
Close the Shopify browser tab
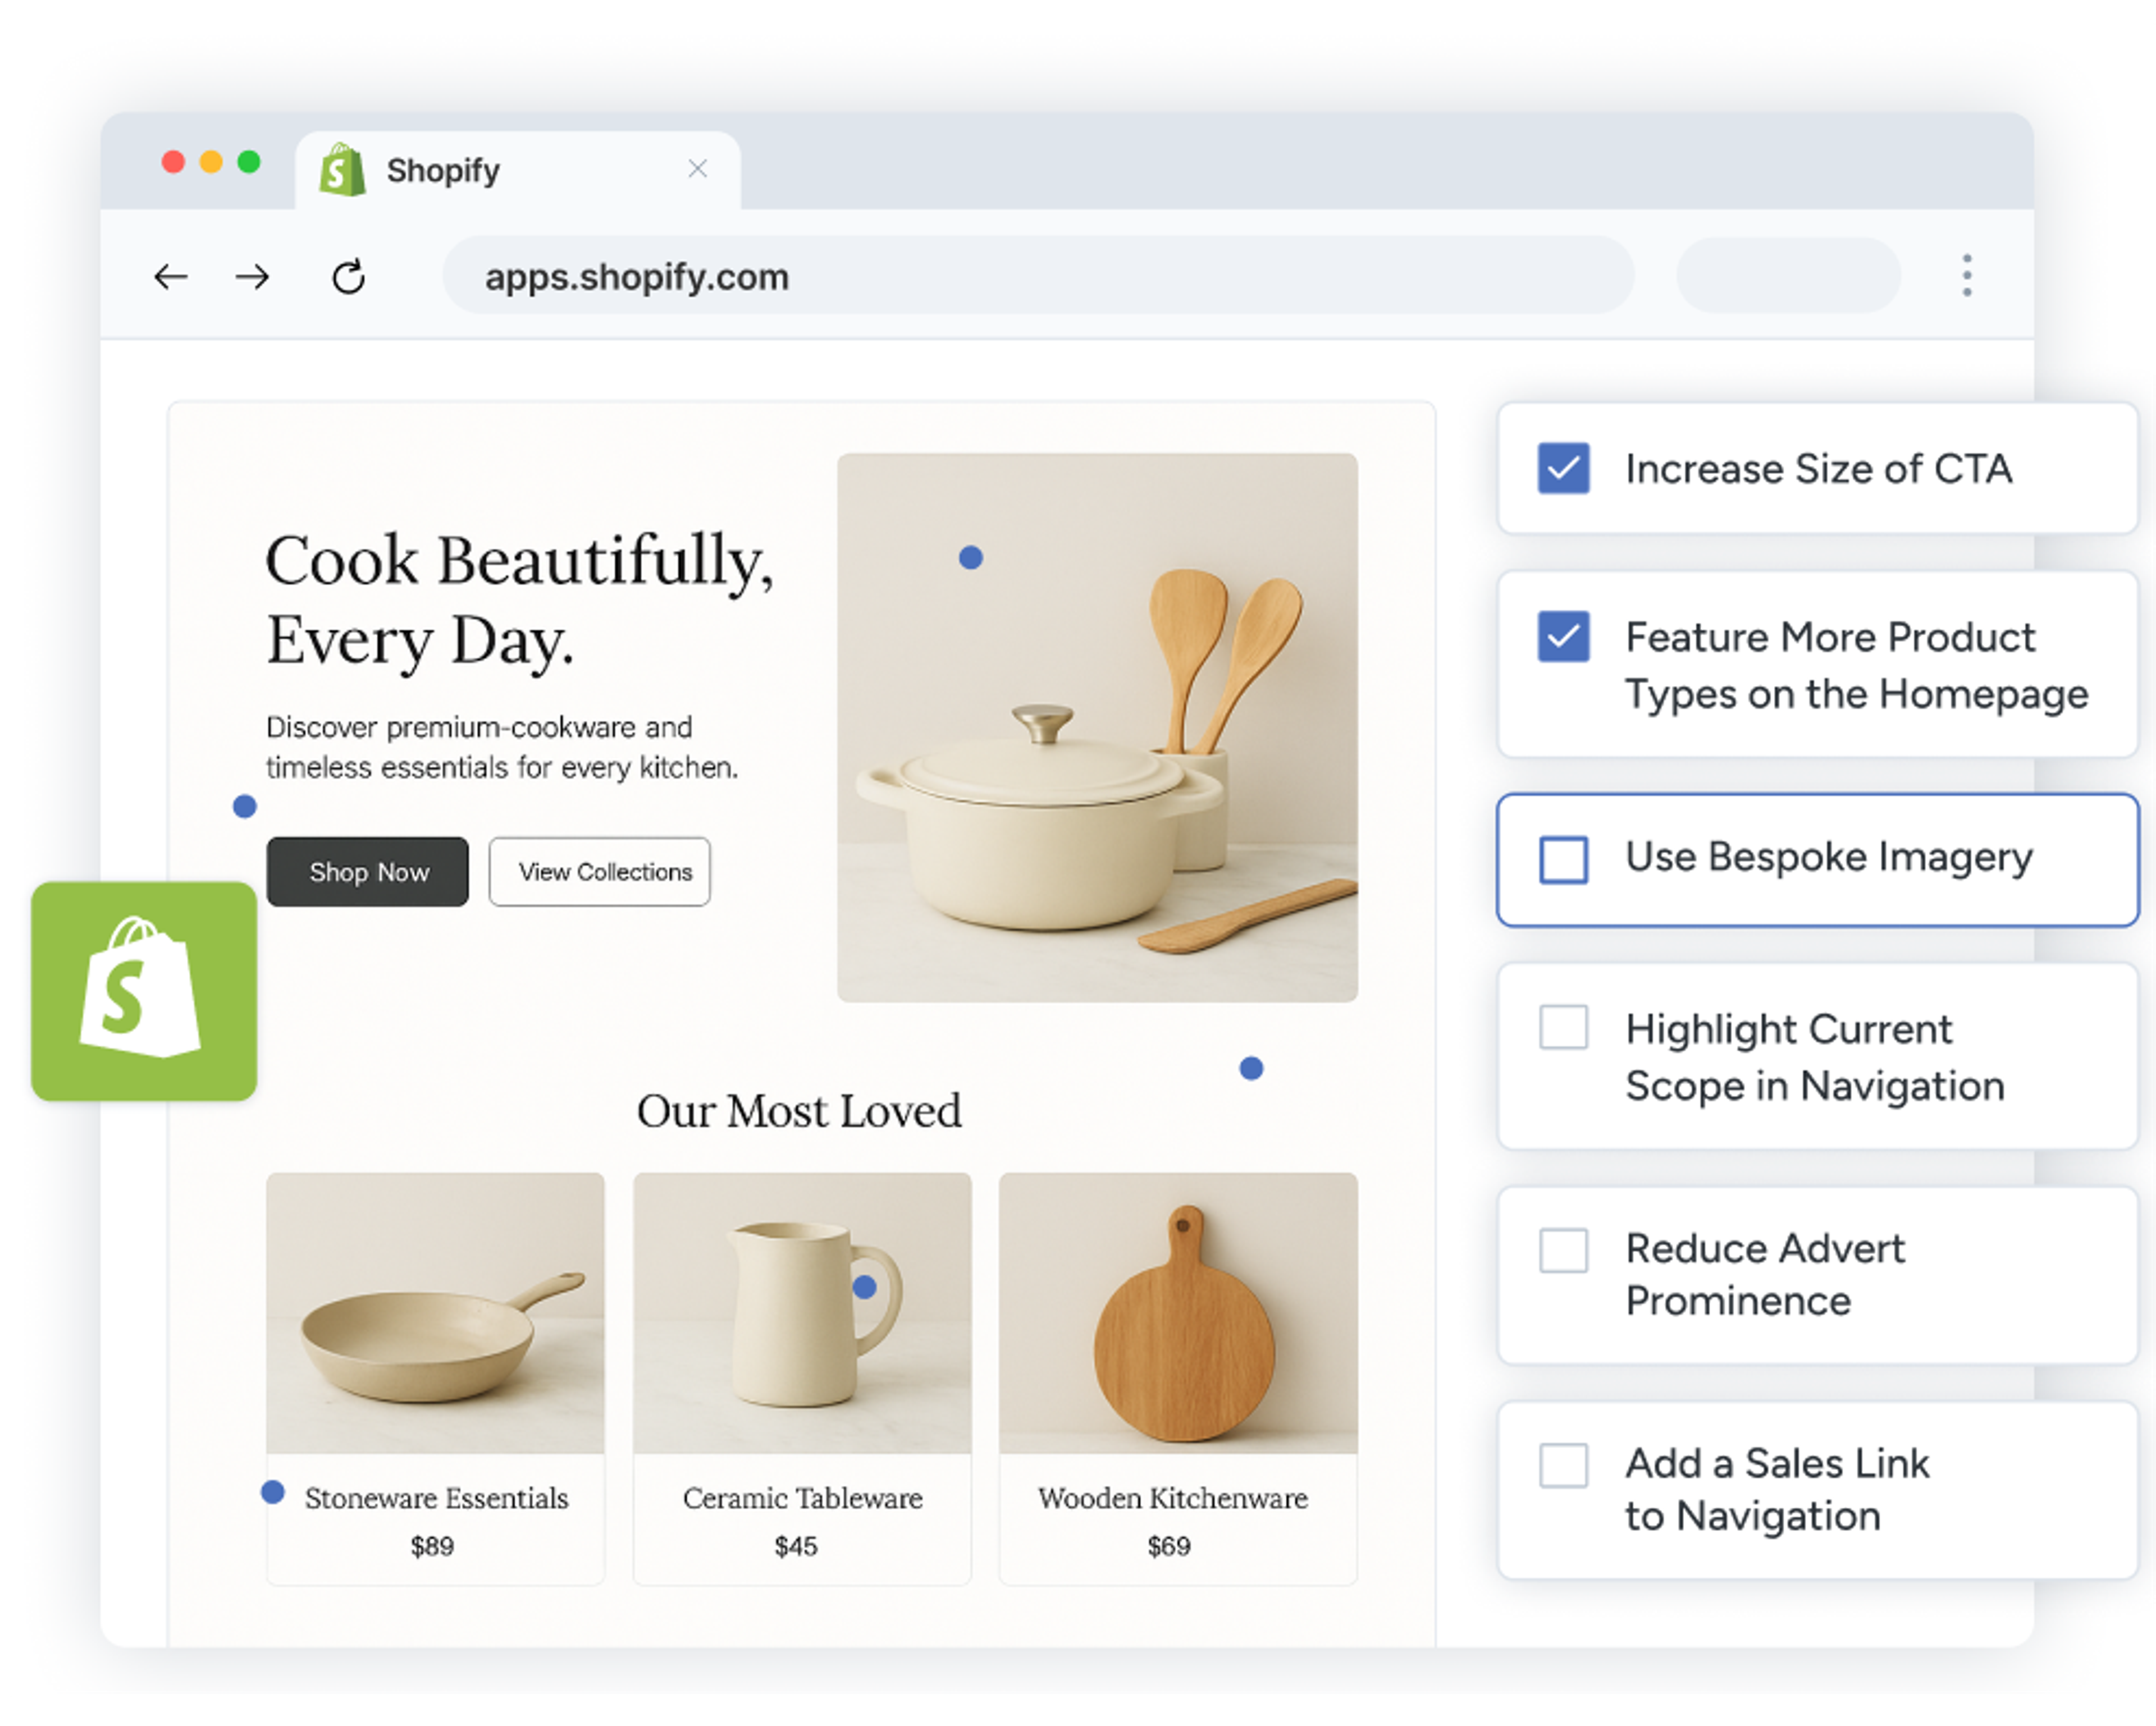[x=698, y=169]
